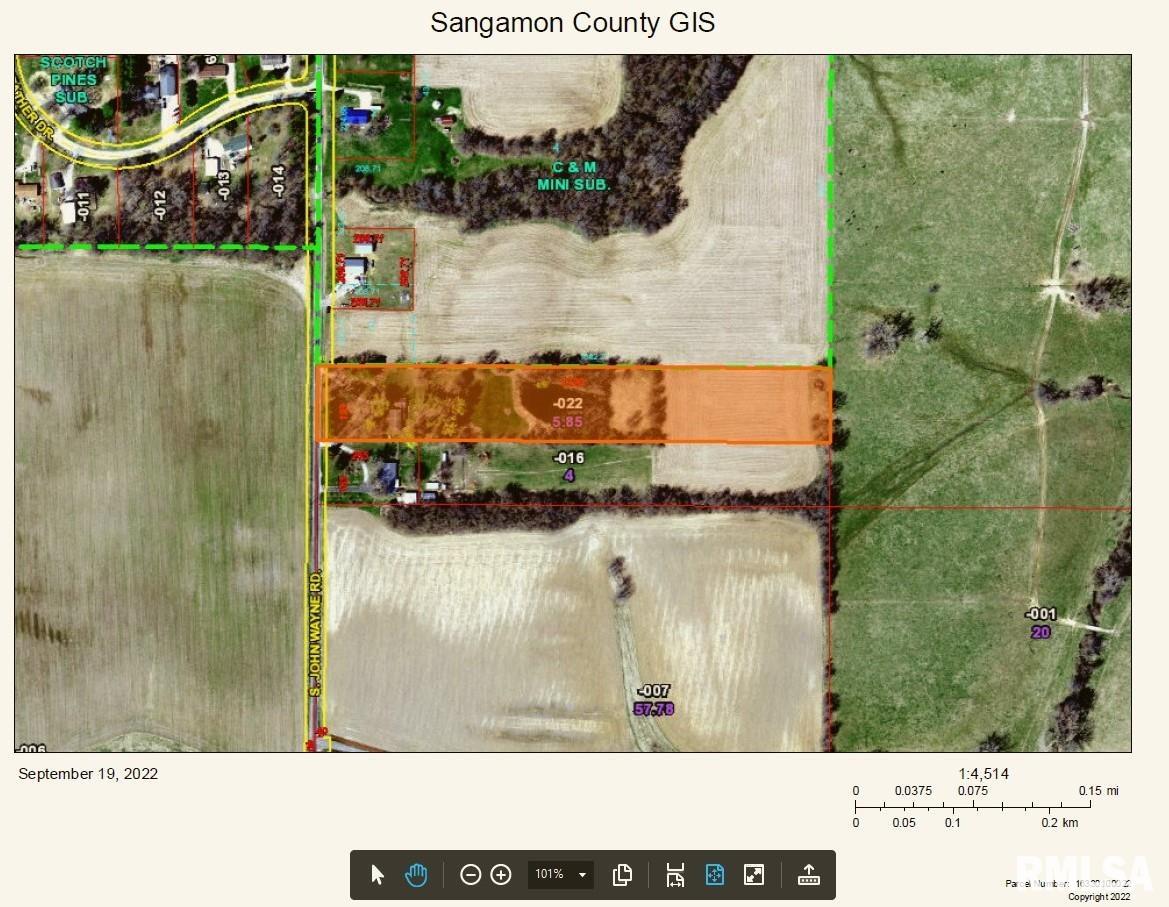Viewport: 1169px width, 907px height.
Task: Open the page view options icon
Action: [x=622, y=874]
